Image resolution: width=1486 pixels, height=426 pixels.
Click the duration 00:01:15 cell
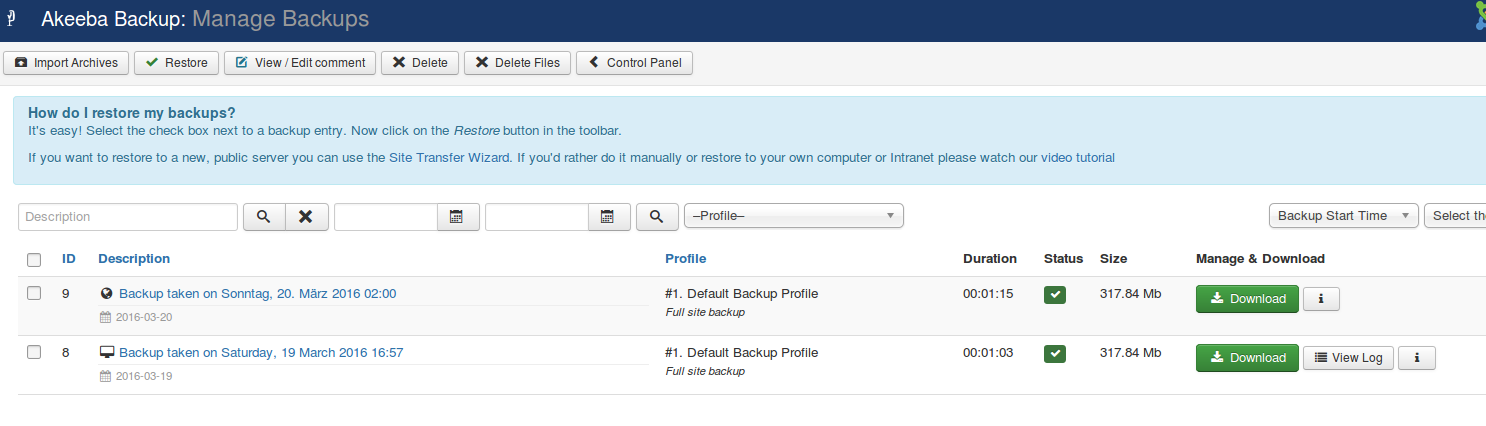pyautogui.click(x=988, y=294)
